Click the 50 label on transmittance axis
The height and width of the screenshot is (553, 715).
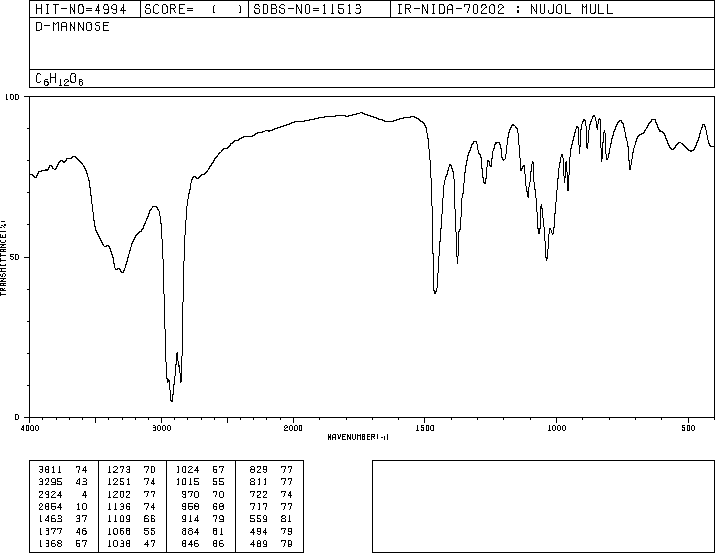point(15,257)
